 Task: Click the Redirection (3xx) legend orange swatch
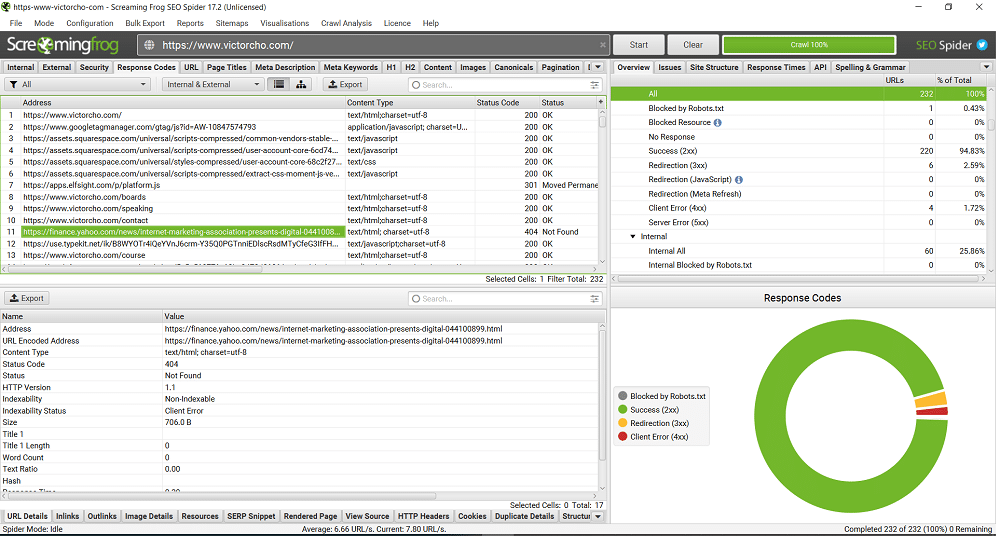622,423
